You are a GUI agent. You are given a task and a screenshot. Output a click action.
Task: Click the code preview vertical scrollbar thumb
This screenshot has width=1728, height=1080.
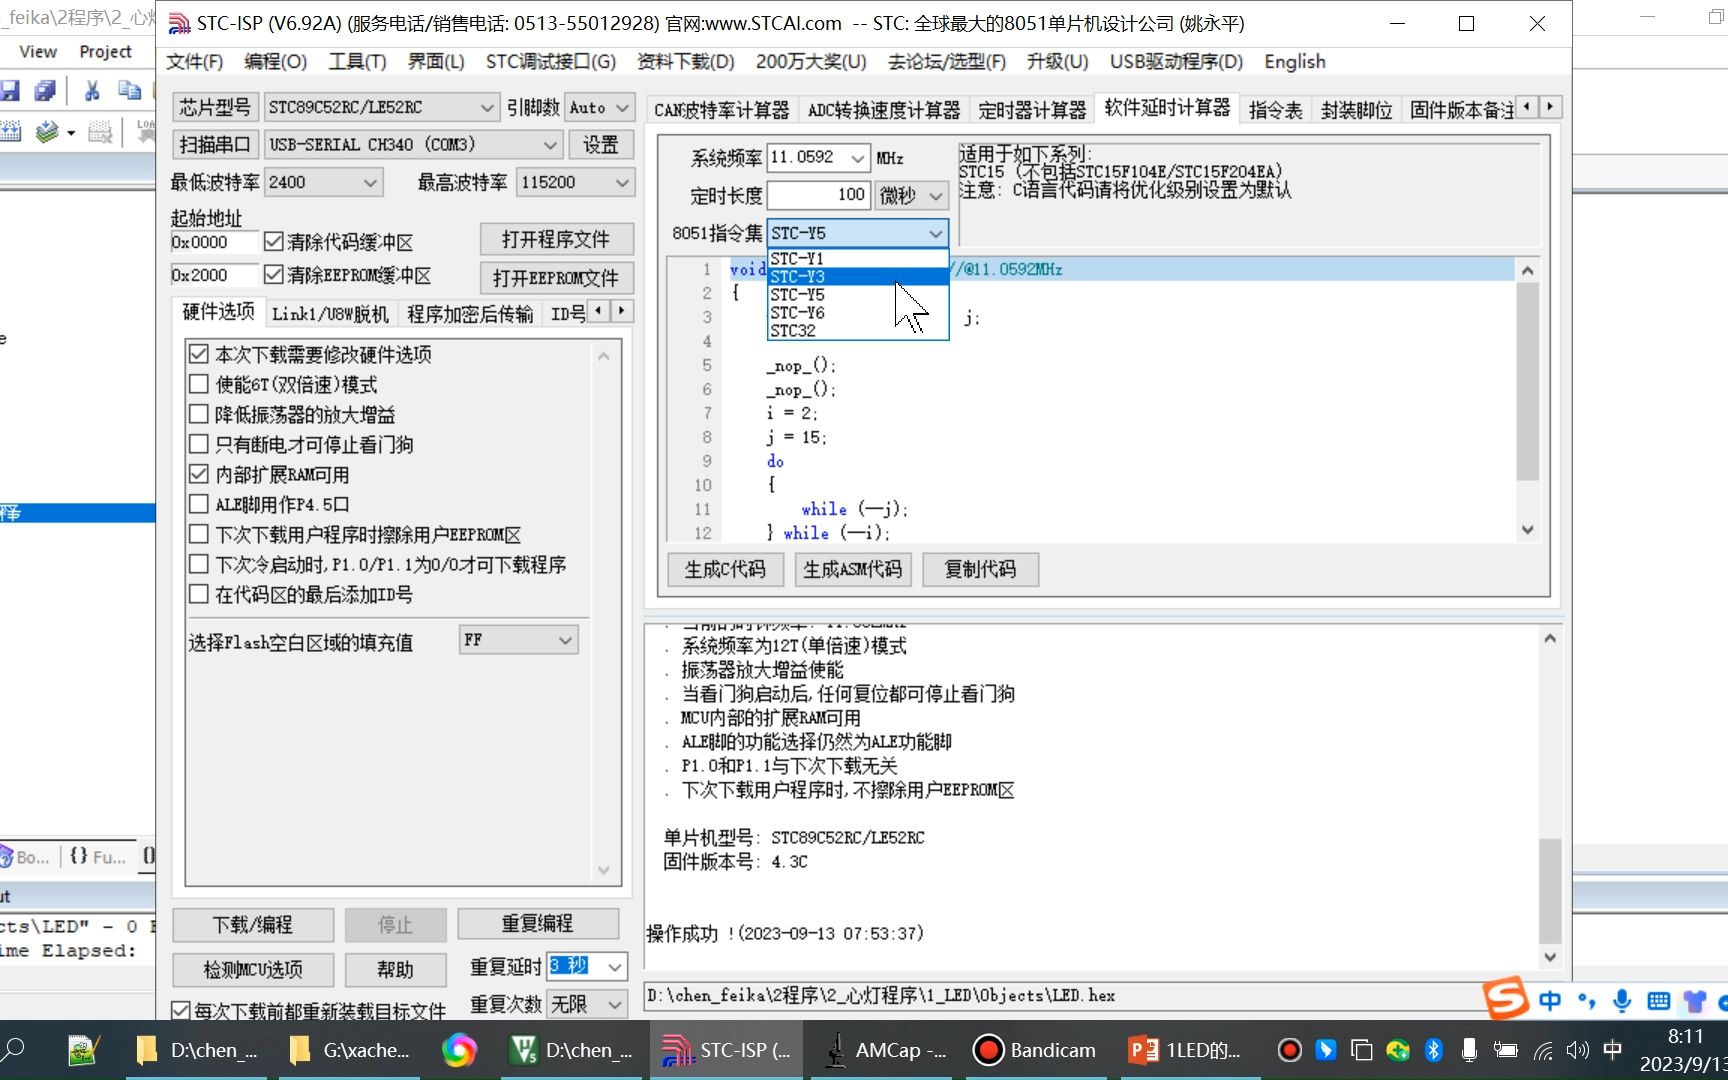(x=1527, y=382)
